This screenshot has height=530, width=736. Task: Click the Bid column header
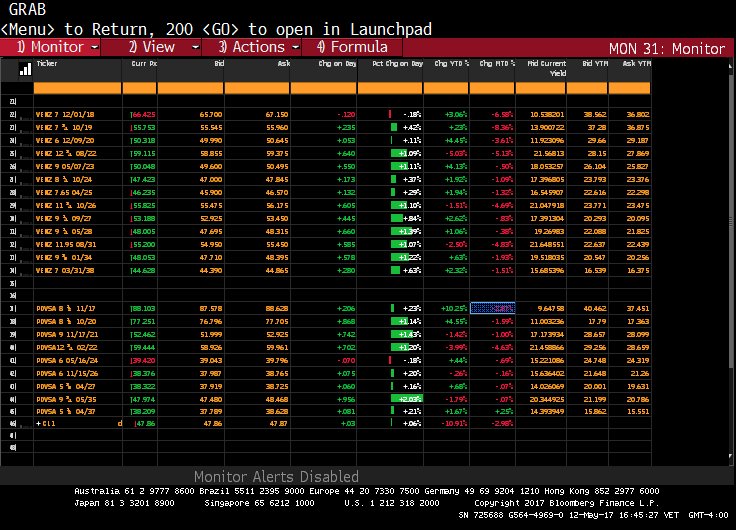coord(219,63)
